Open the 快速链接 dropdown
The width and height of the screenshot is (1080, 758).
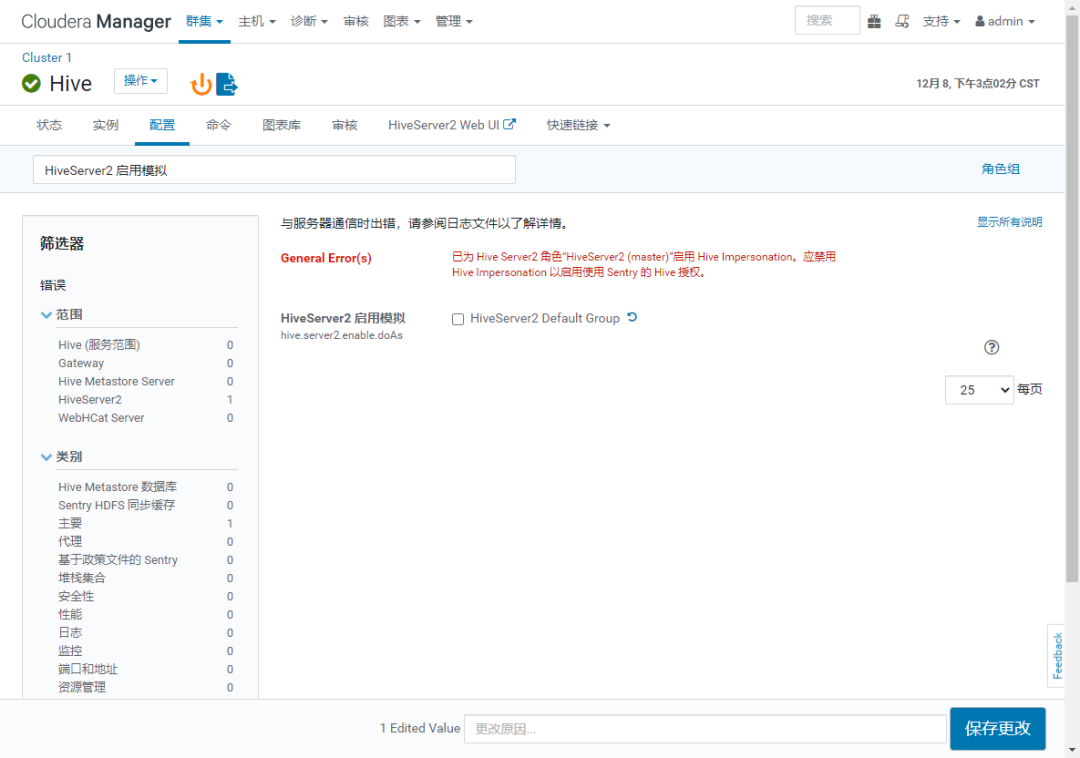[579, 125]
